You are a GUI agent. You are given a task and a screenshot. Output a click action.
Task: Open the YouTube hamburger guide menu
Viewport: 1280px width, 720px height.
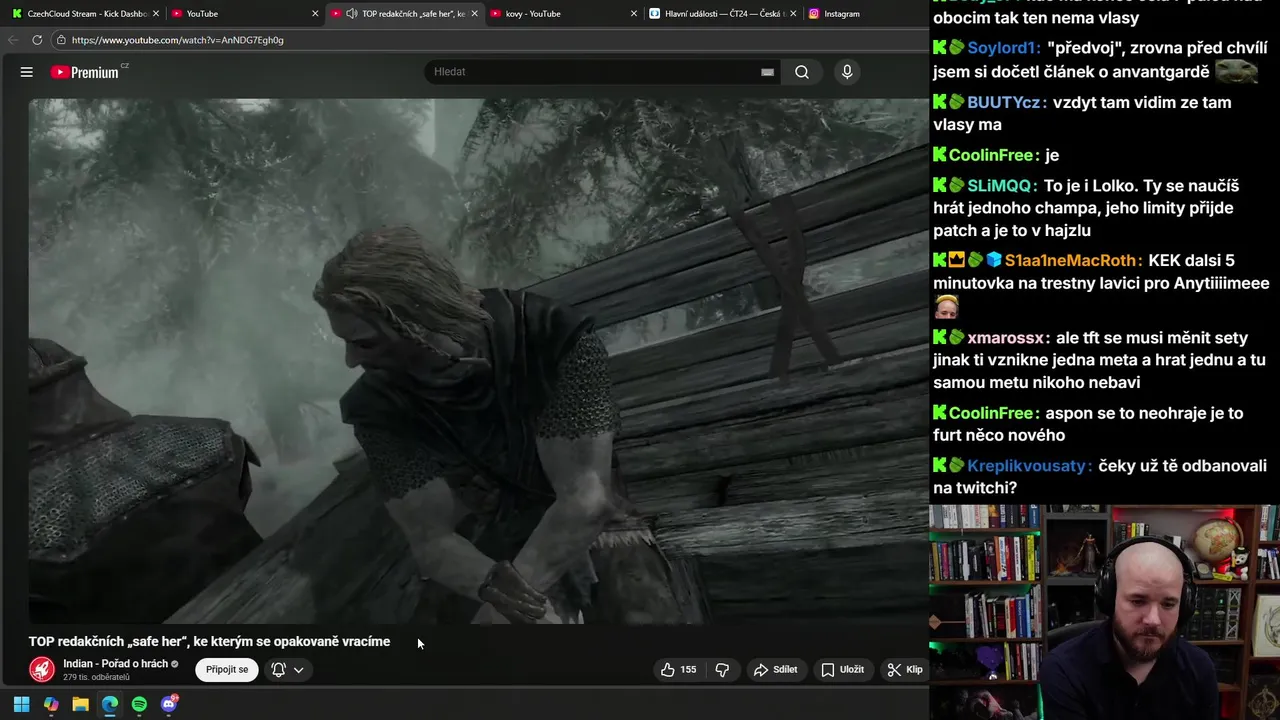27,72
